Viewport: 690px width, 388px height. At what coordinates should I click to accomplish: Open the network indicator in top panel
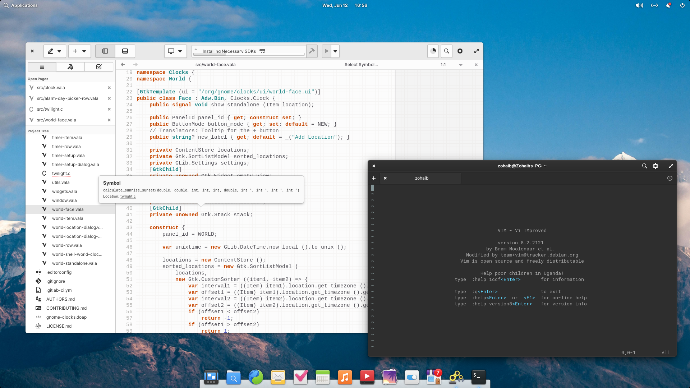654,5
